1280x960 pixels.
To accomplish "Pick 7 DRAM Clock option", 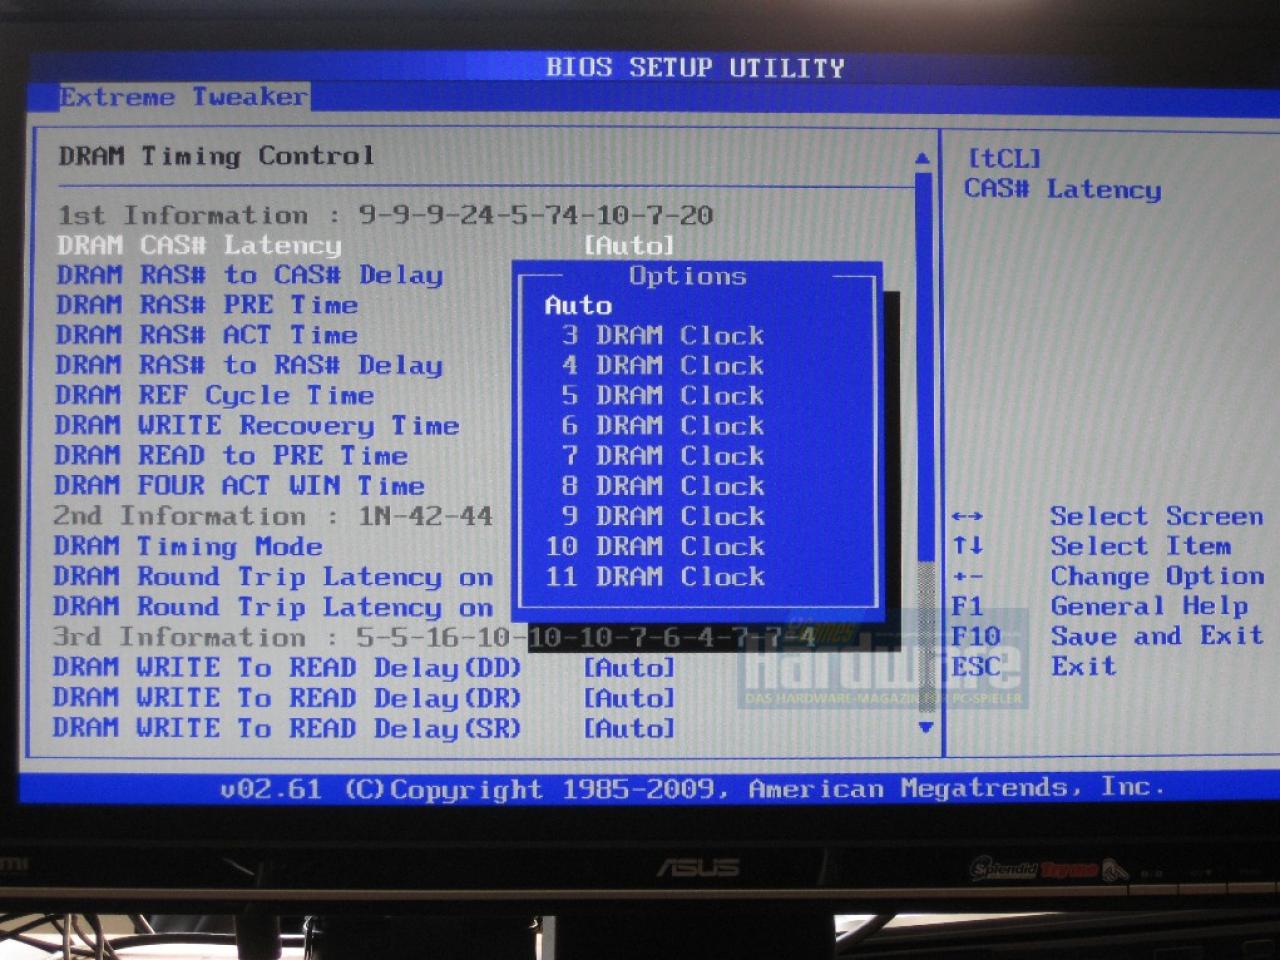I will pyautogui.click(x=662, y=455).
